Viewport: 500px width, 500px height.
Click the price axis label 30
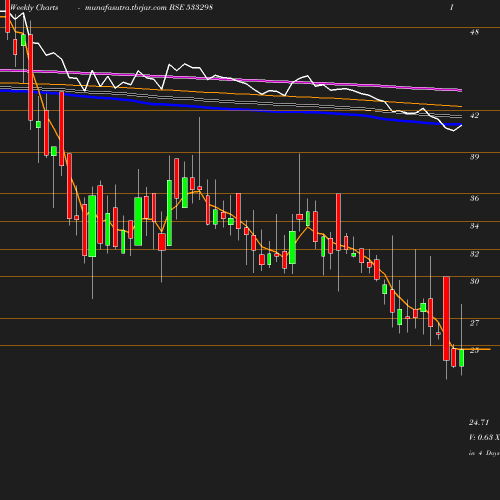[x=474, y=281]
